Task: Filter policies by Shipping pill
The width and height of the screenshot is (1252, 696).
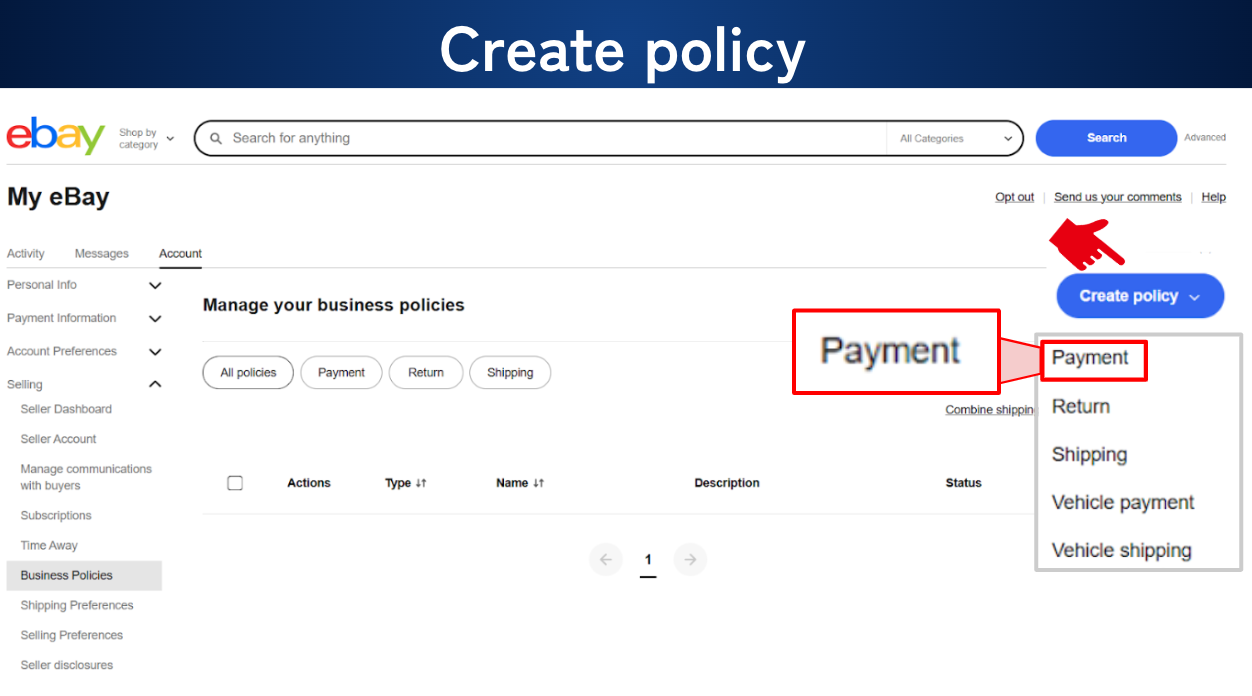Action: [510, 373]
